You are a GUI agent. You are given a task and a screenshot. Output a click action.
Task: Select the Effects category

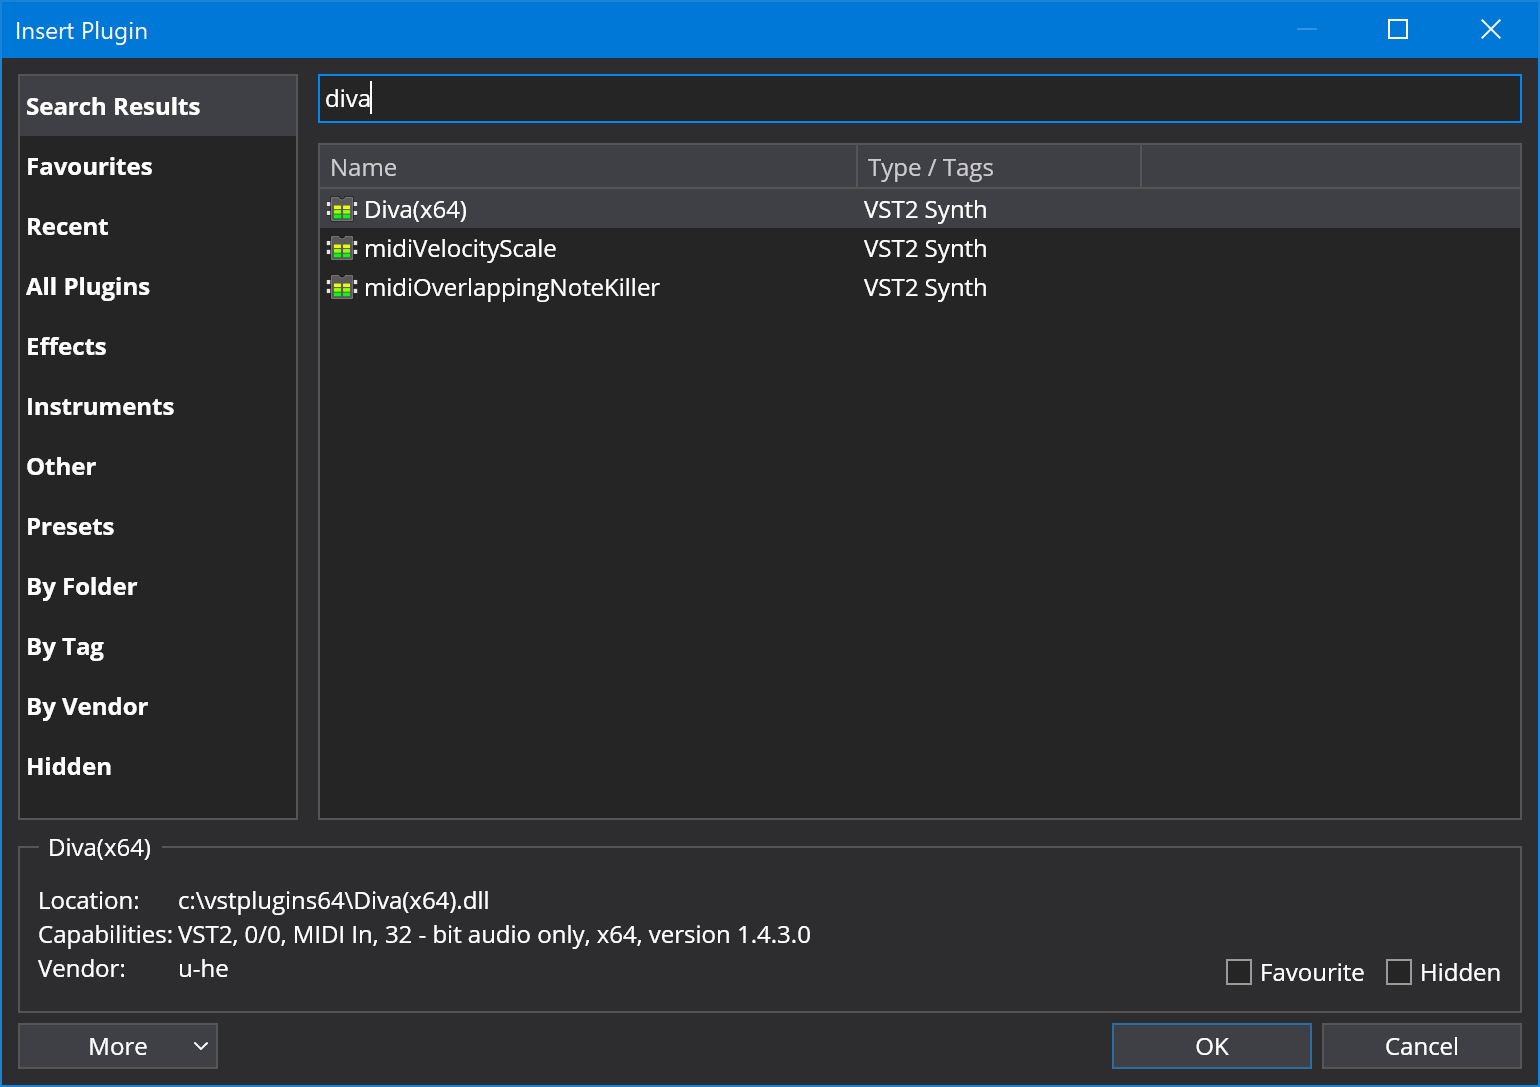tap(158, 346)
